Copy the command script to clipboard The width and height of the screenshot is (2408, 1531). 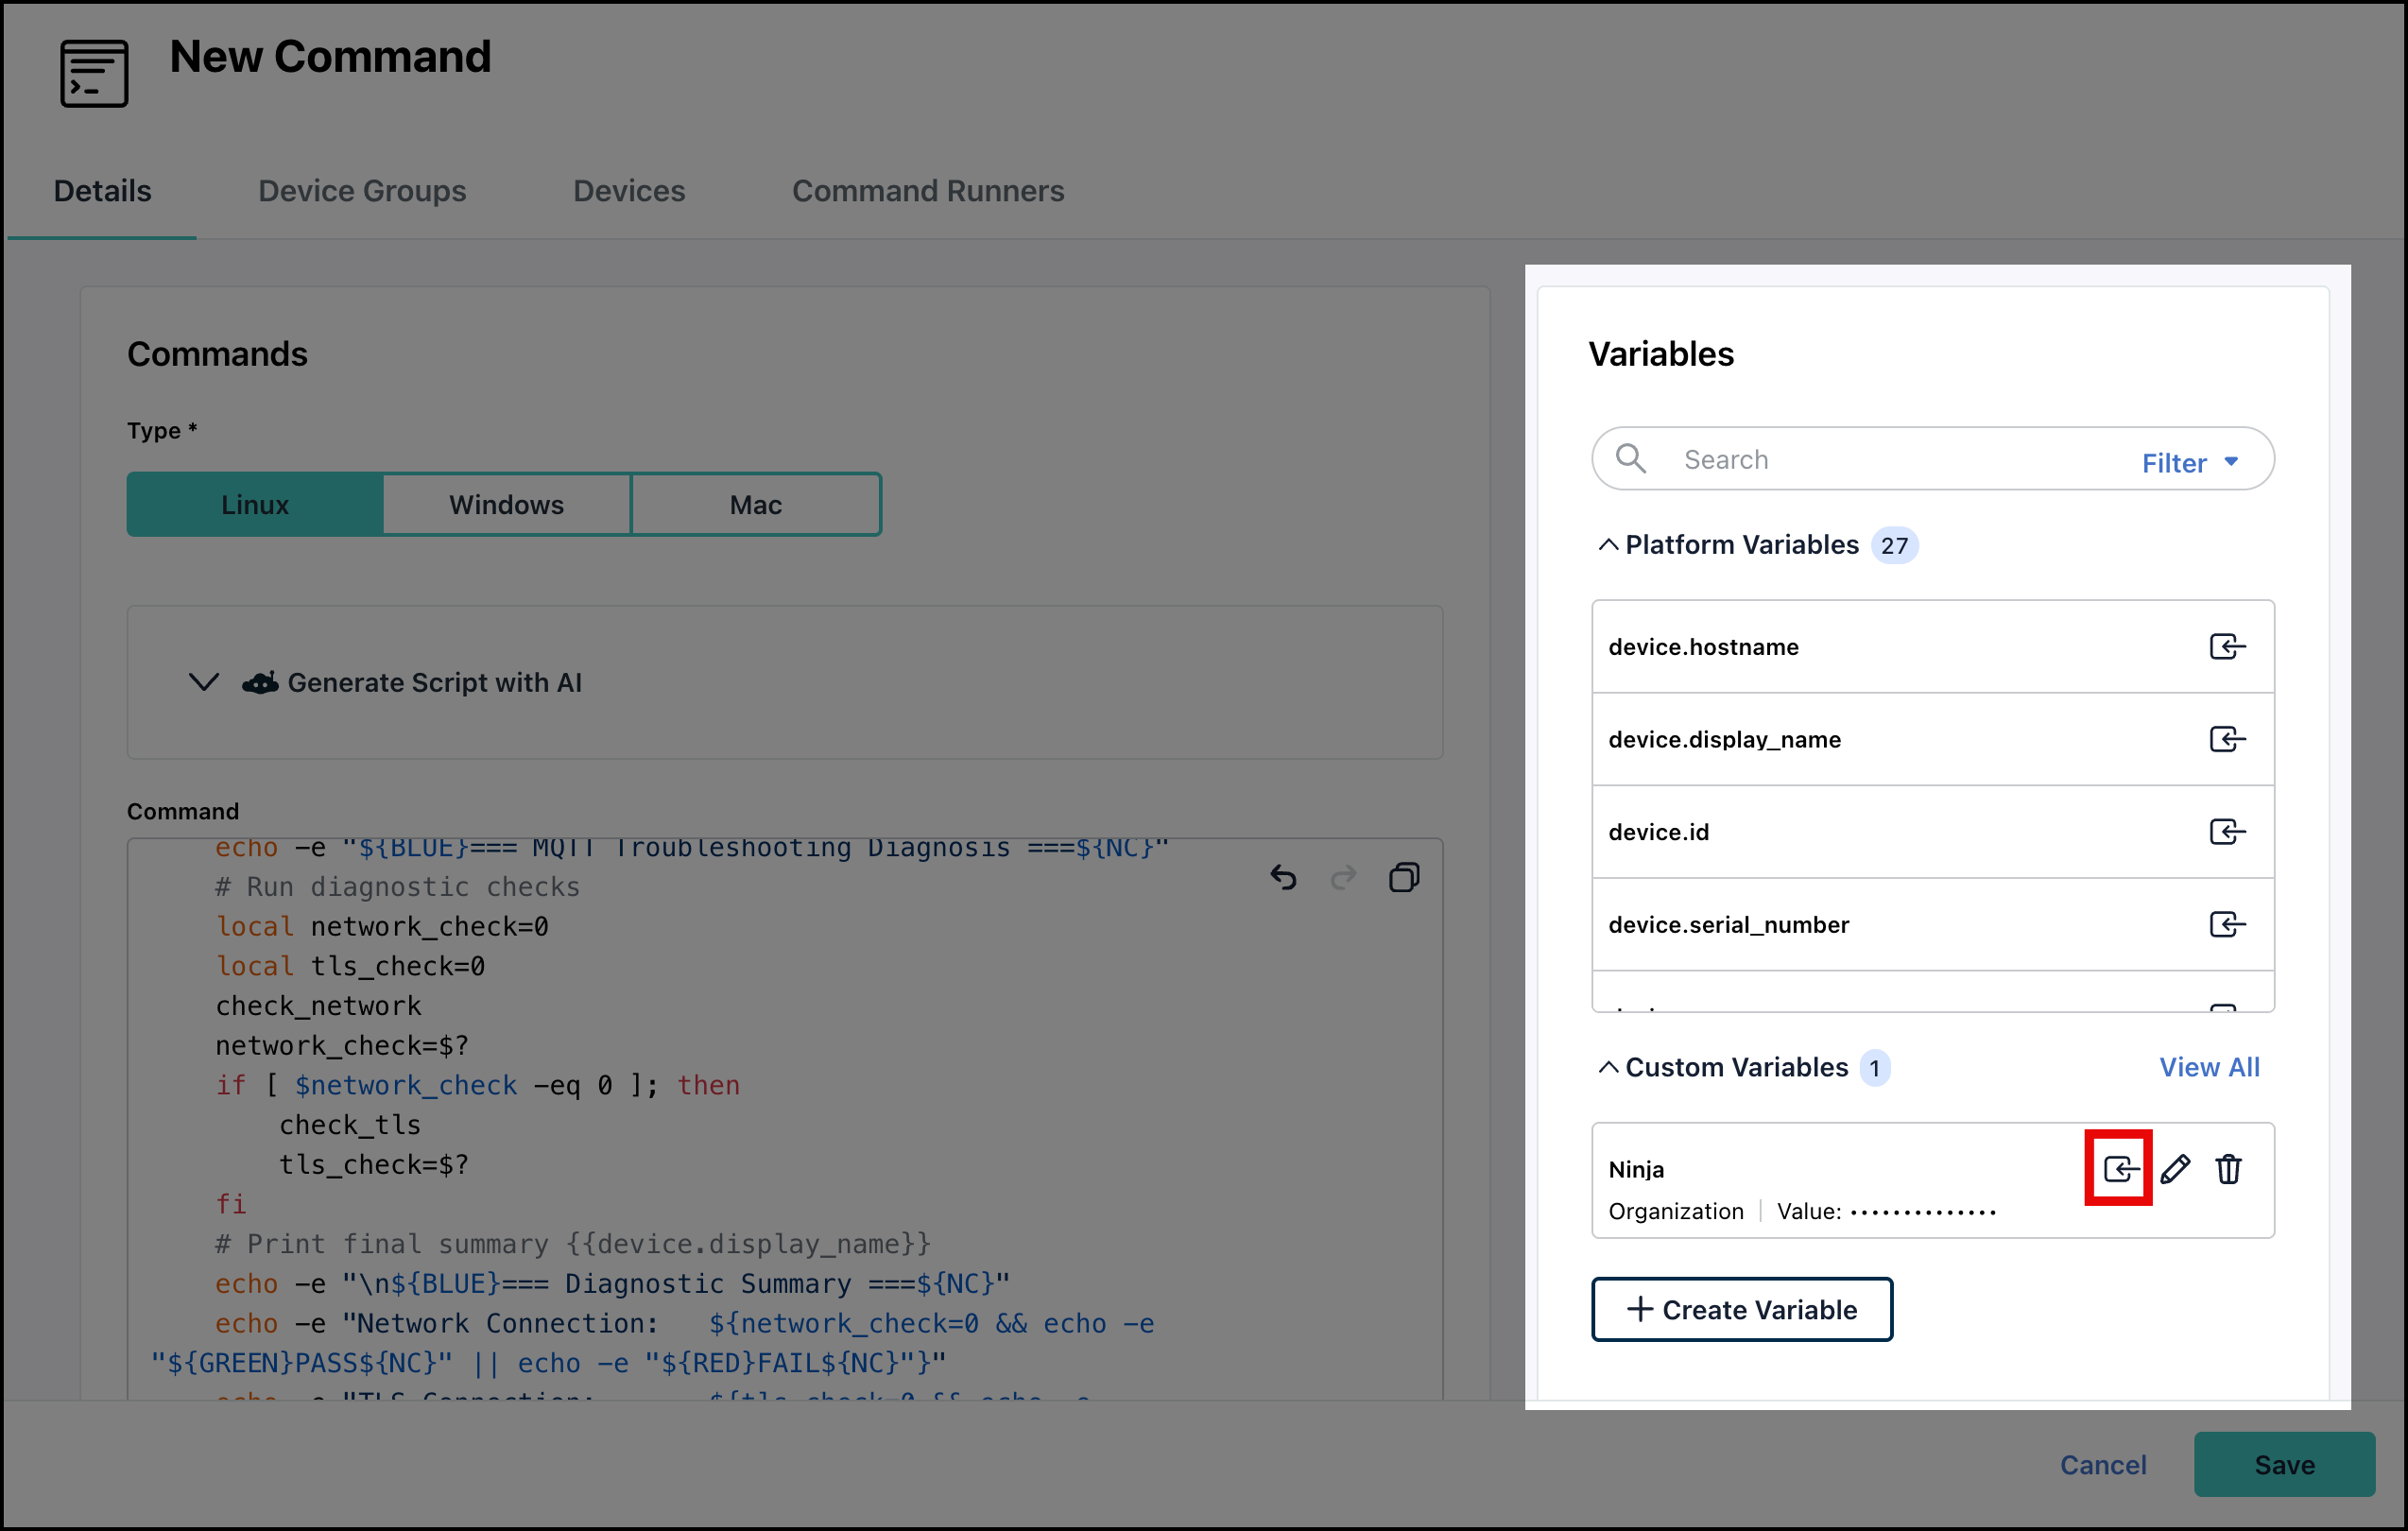pos(1405,877)
